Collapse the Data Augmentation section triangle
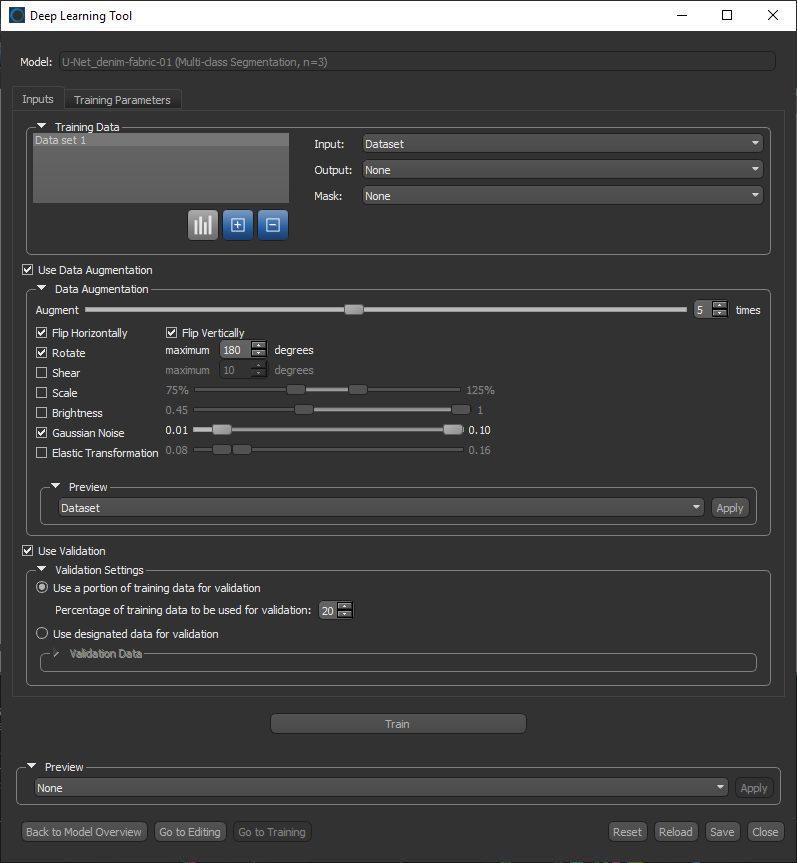This screenshot has width=797, height=863. click(x=42, y=289)
